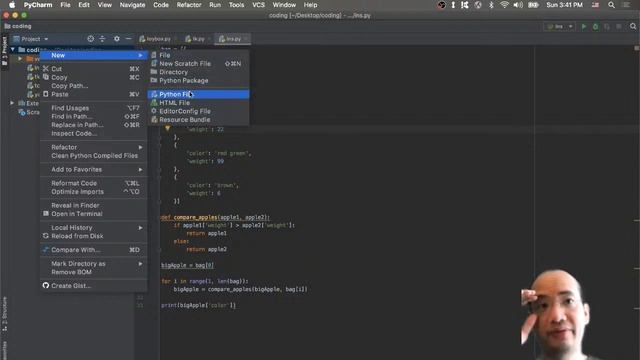Screen dimensions: 640x360
Task: Open the Project panel settings gear
Action: (x=117, y=39)
